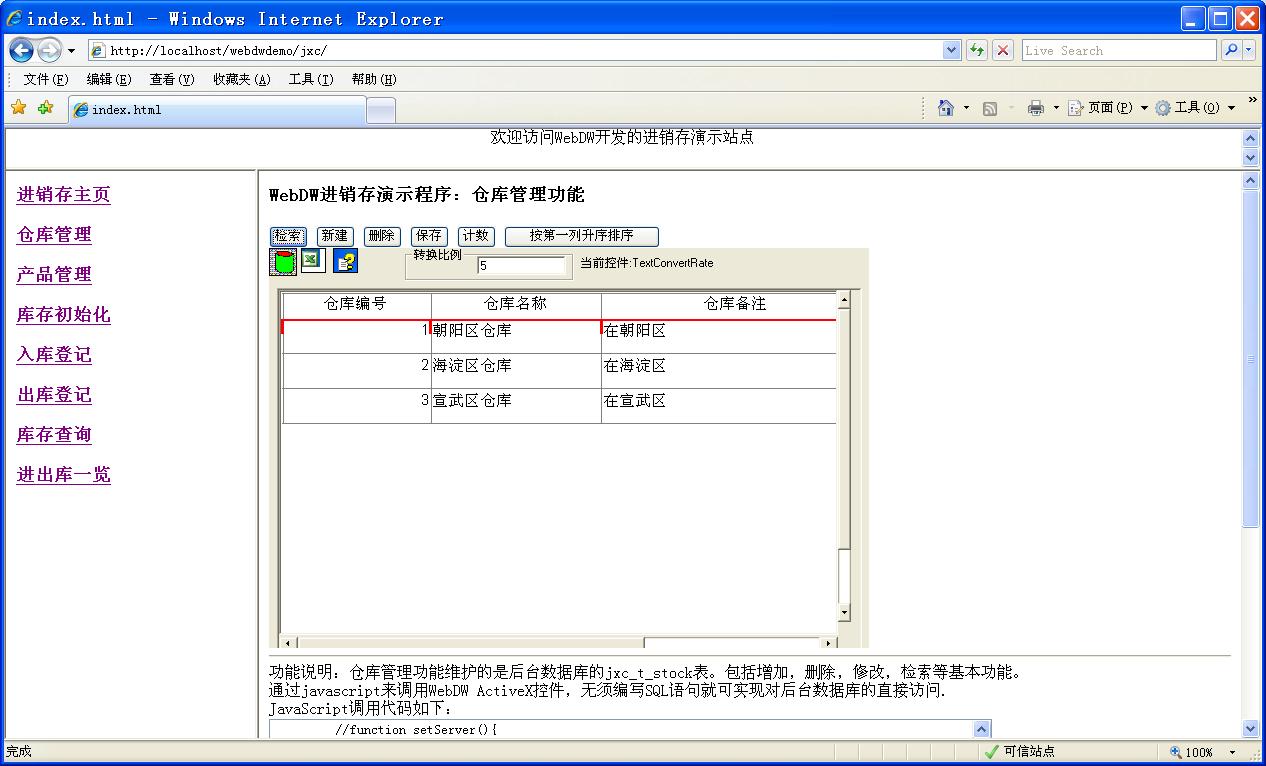
Task: Open the 页面(P) dropdown arrow
Action: [1144, 108]
